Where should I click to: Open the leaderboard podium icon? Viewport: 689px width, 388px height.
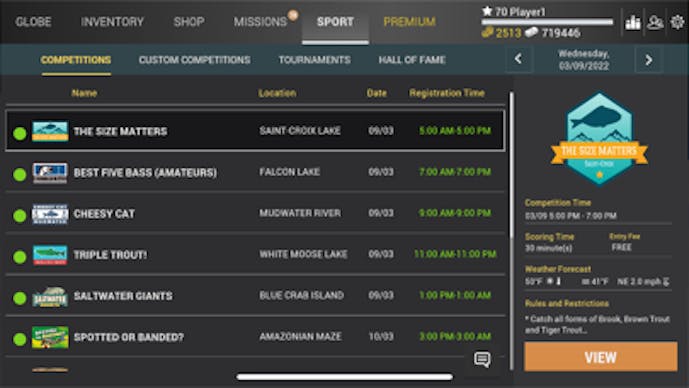tap(632, 22)
